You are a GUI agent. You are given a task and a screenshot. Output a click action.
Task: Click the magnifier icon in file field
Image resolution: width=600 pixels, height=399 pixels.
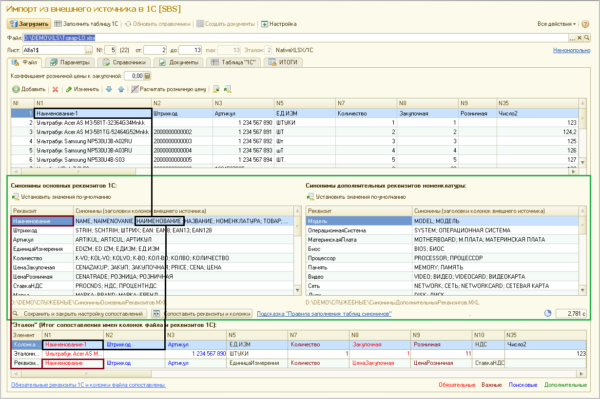tap(587, 38)
